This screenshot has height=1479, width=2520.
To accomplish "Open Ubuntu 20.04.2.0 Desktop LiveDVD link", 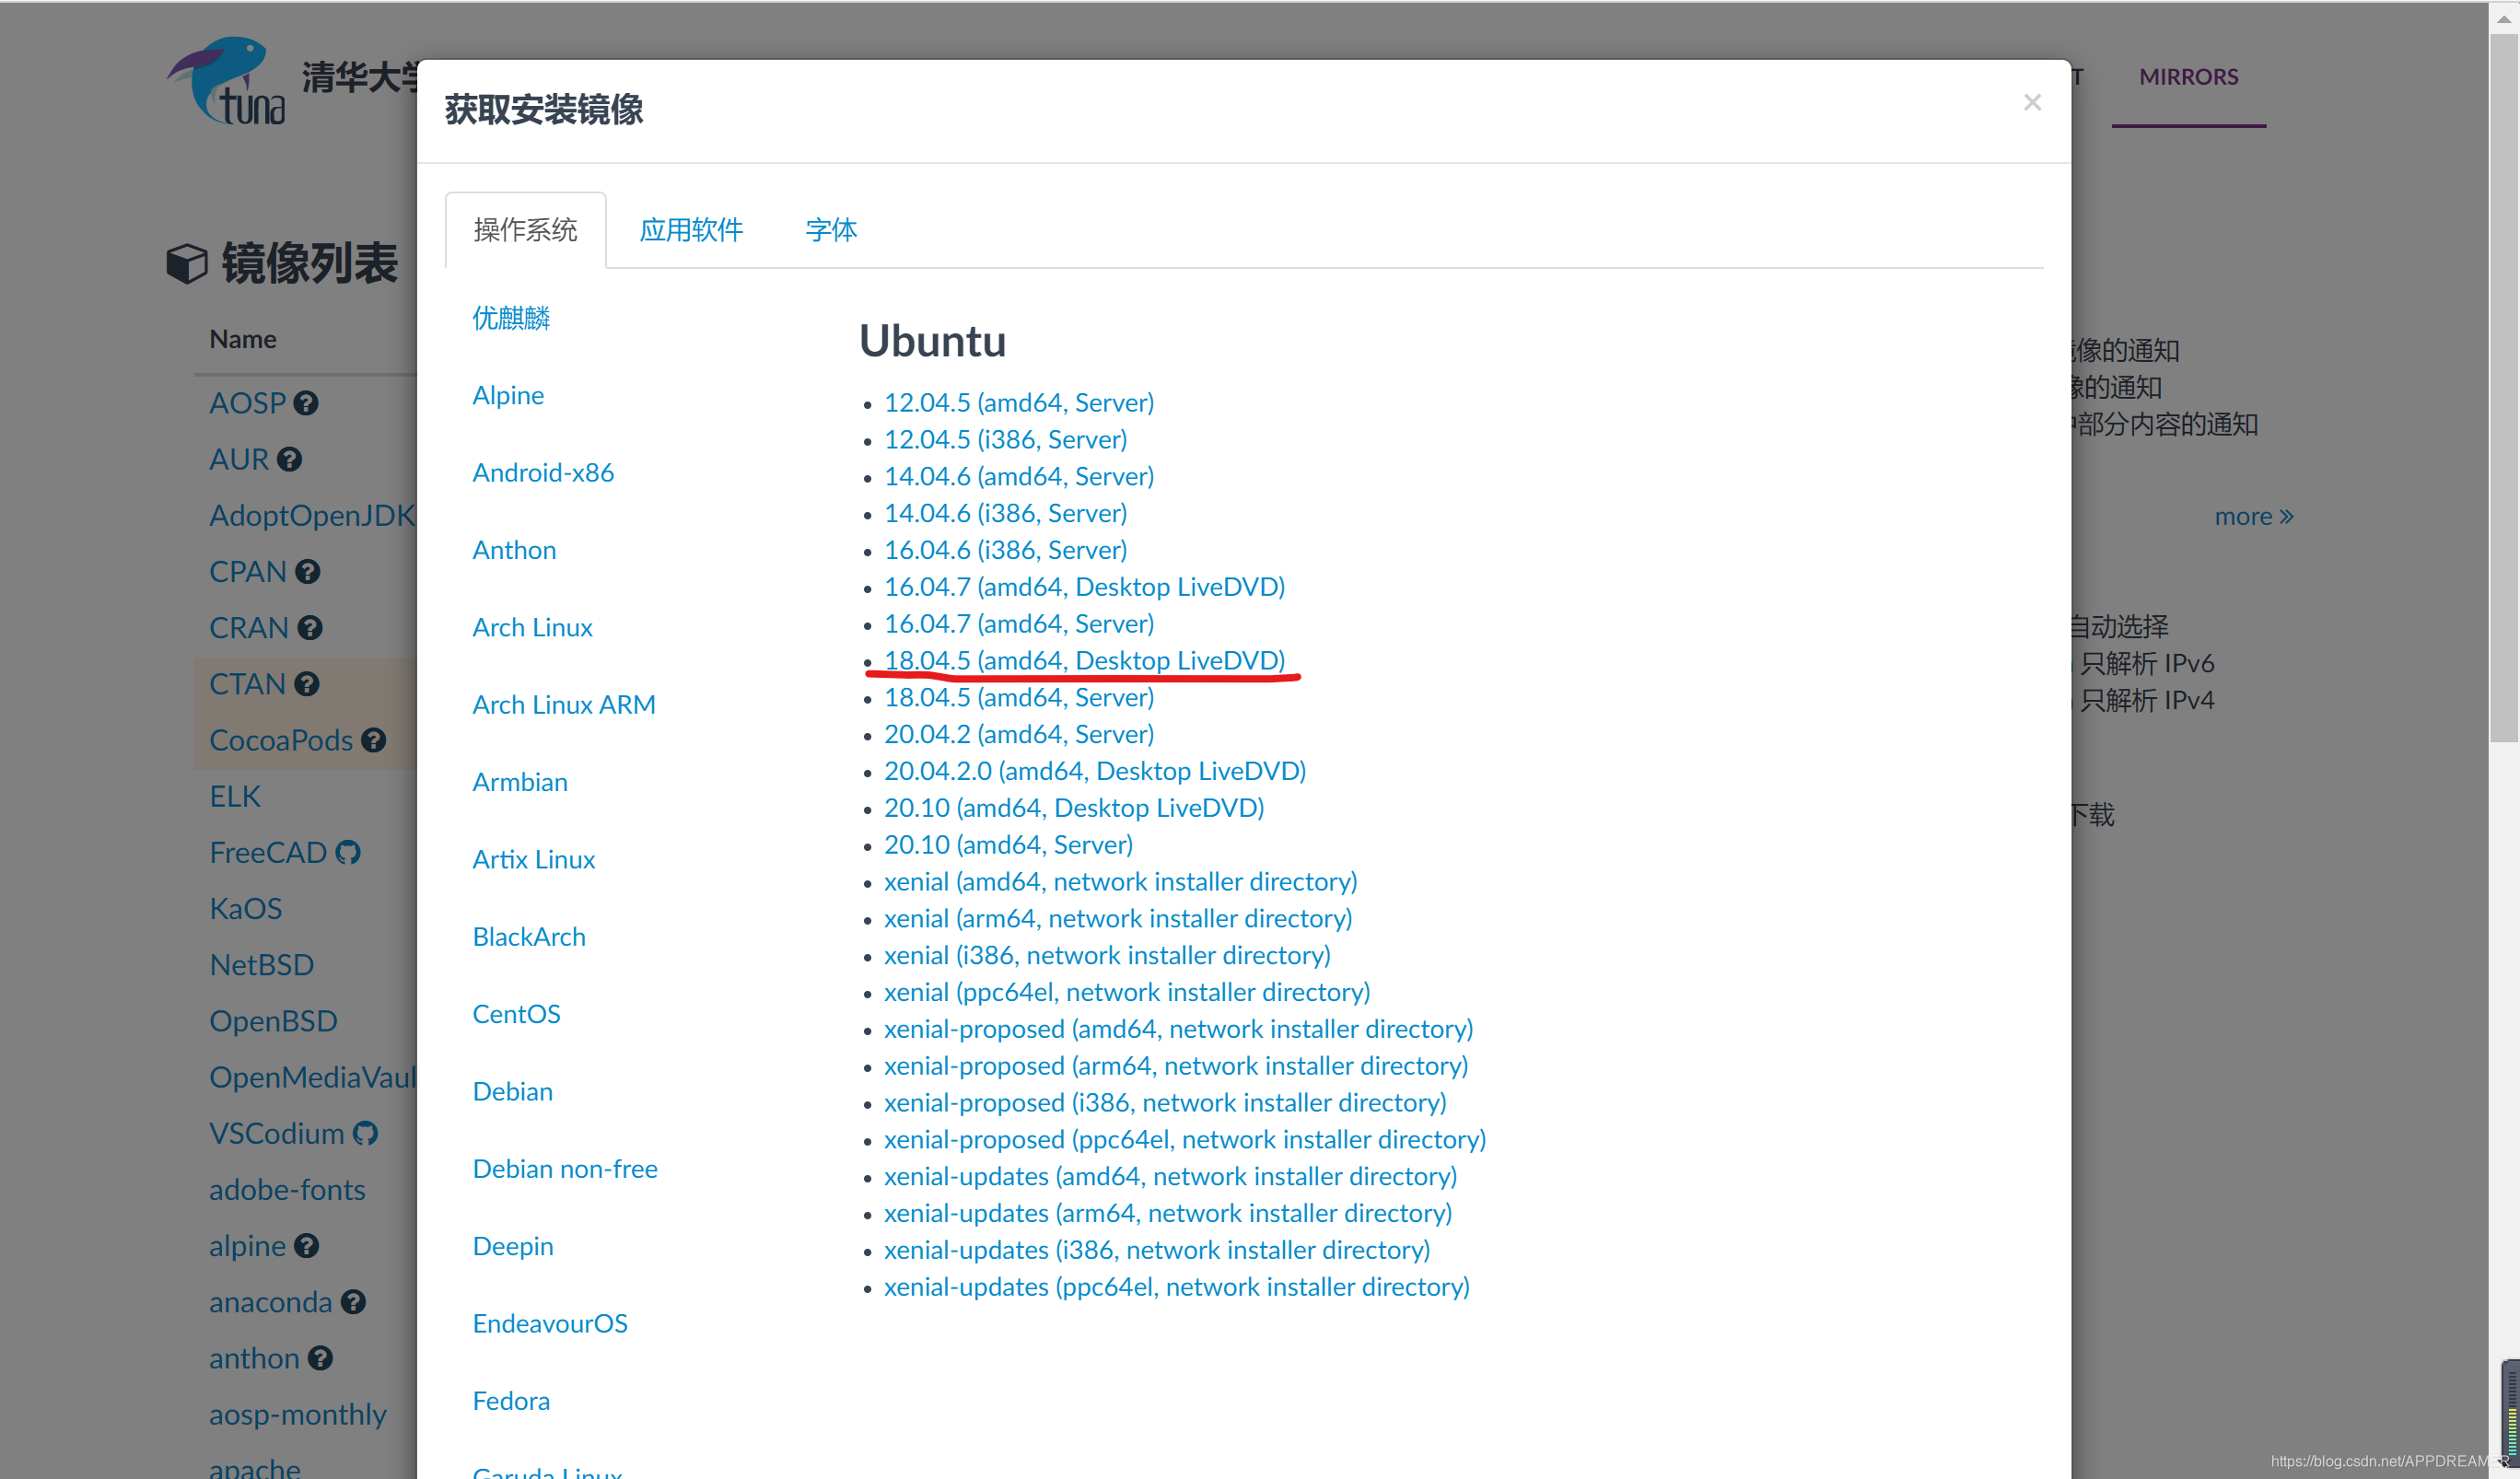I will coord(1094,771).
